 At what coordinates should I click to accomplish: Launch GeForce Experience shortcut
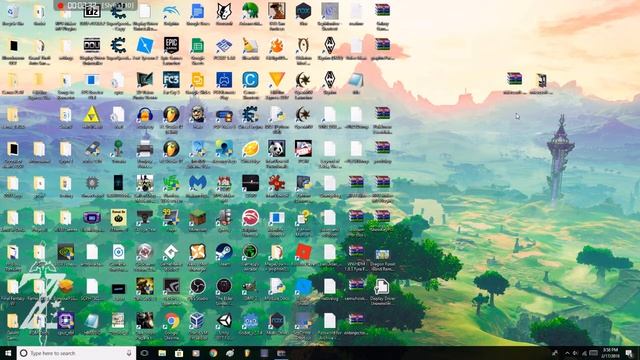171,287
